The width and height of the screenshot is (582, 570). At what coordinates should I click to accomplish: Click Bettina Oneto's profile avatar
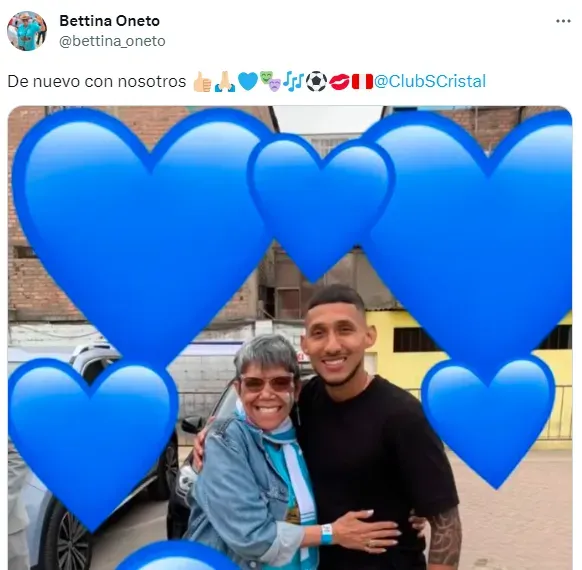[27, 31]
